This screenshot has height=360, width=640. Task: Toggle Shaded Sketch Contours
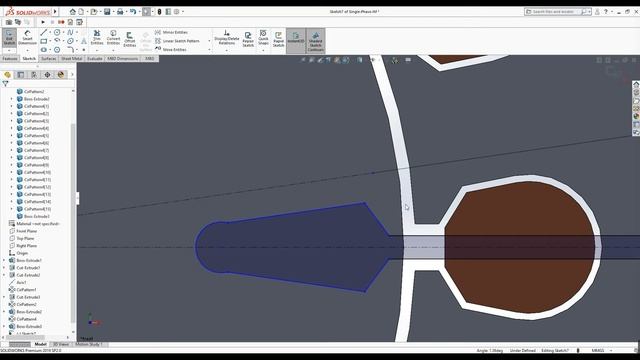tap(316, 40)
